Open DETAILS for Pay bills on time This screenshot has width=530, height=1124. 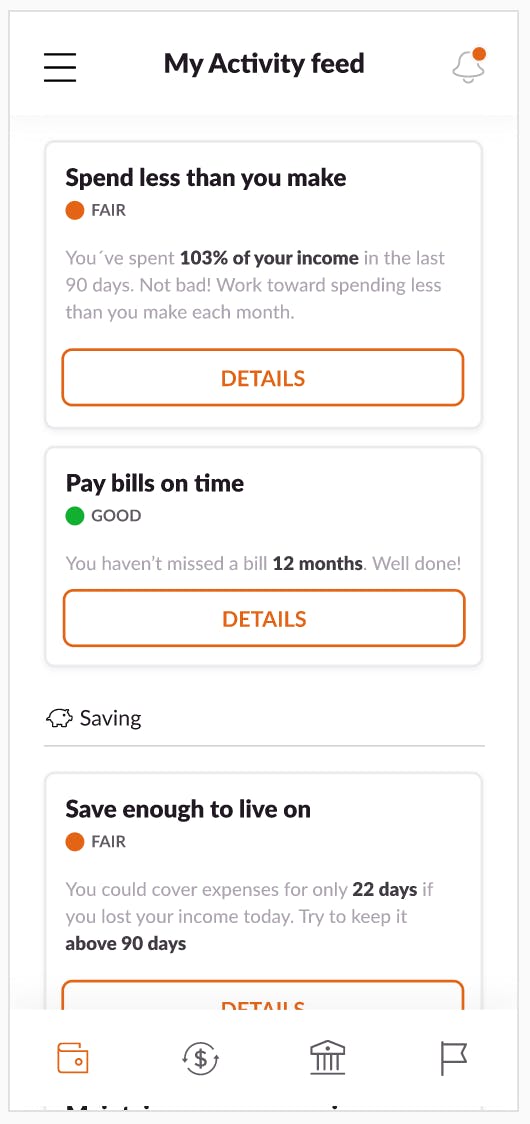264,619
